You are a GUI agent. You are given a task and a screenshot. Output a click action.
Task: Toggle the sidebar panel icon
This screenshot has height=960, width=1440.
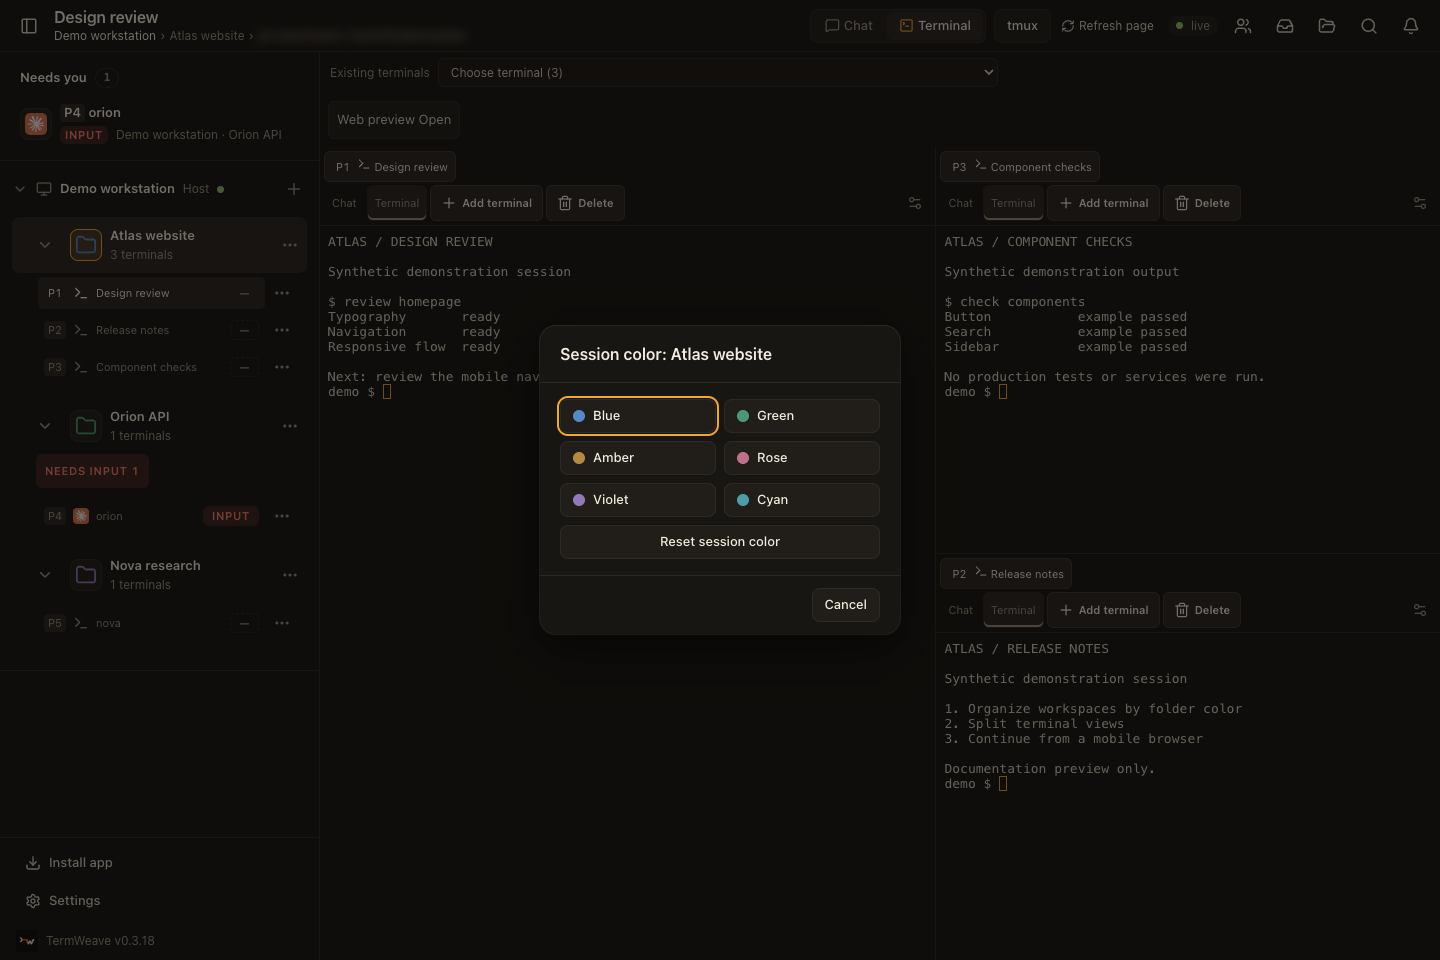[29, 26]
